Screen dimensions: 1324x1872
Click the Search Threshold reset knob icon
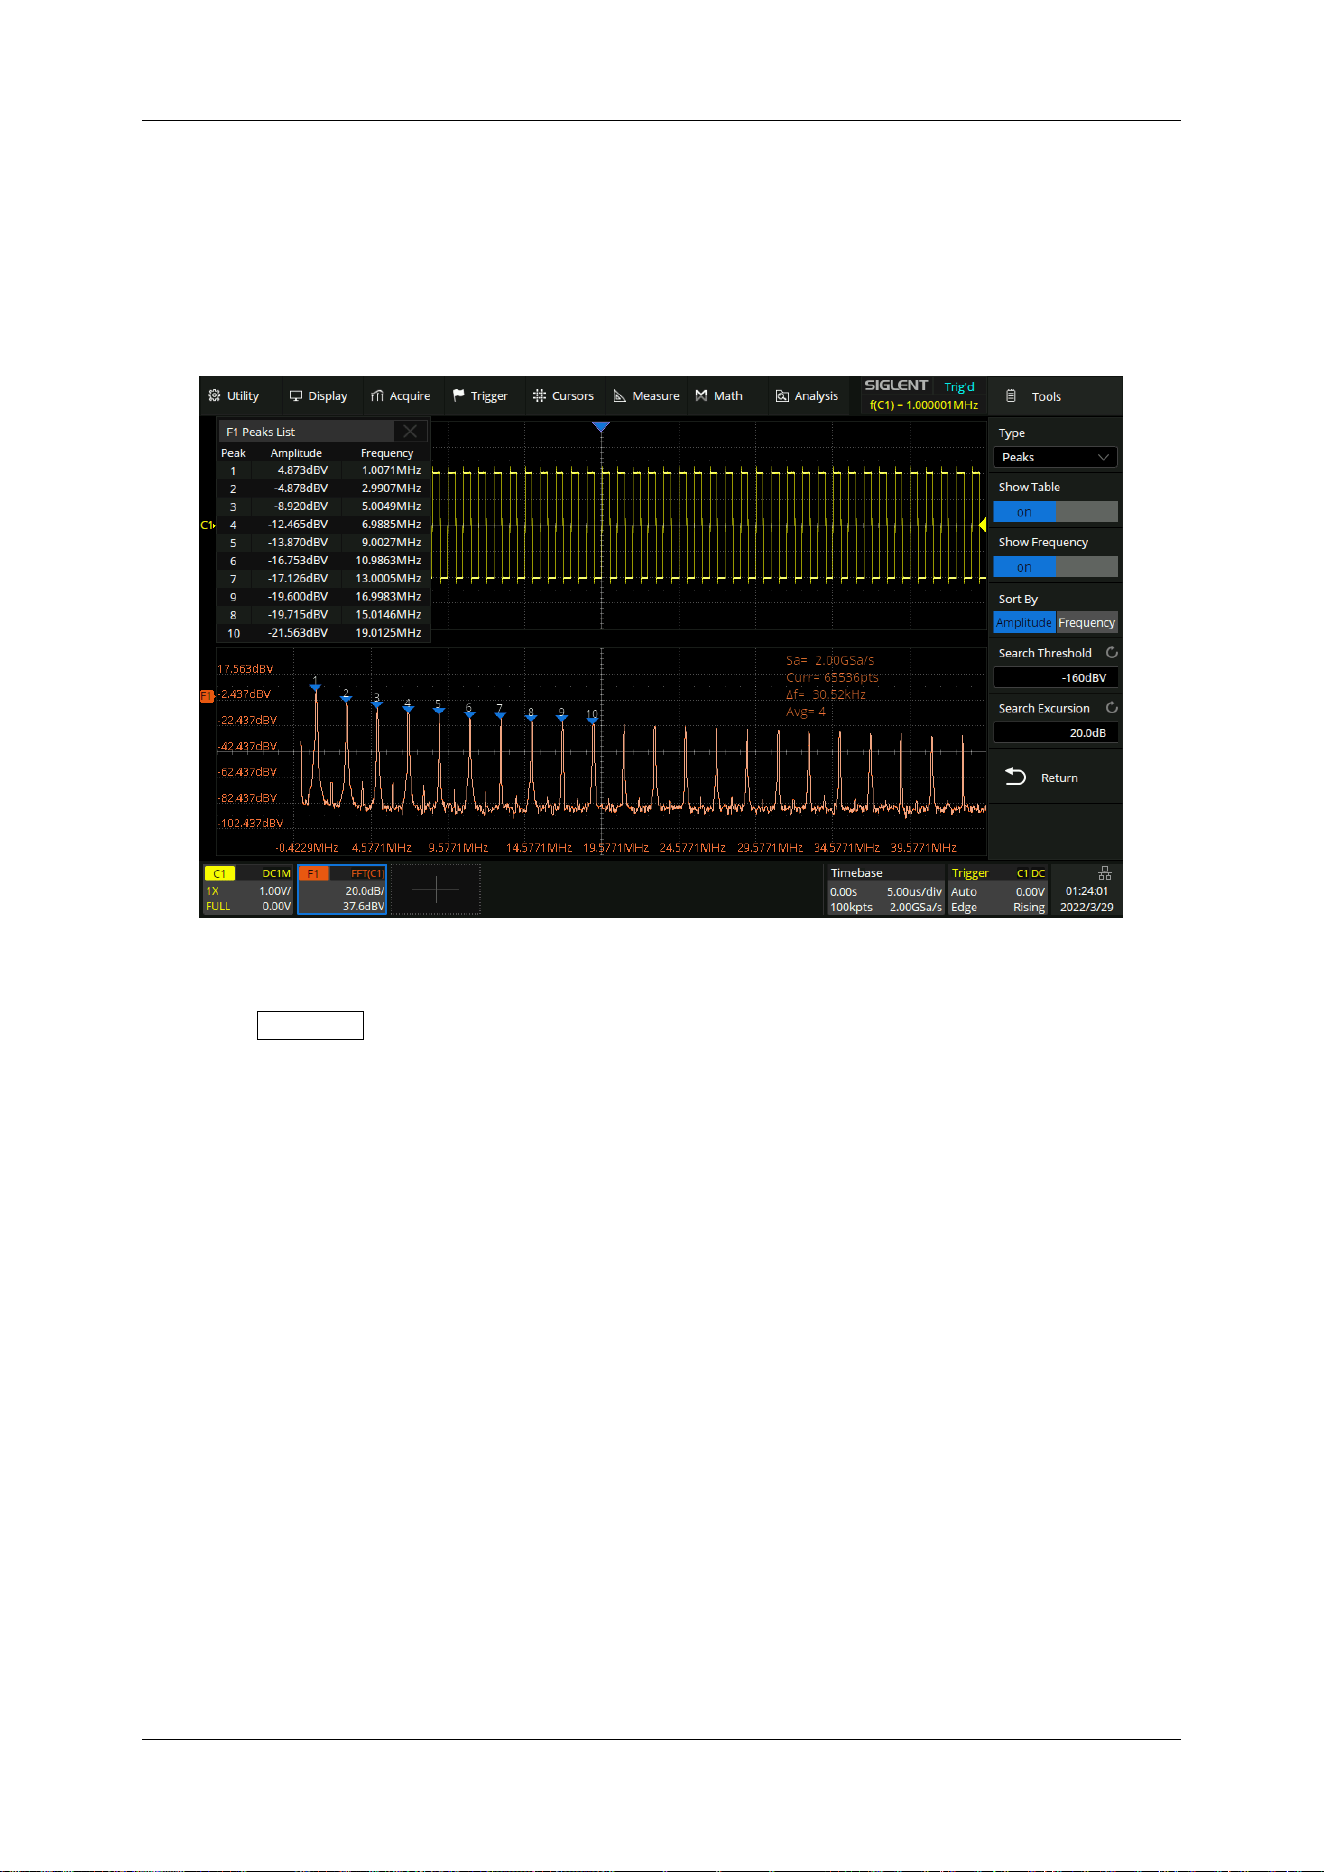1111,652
